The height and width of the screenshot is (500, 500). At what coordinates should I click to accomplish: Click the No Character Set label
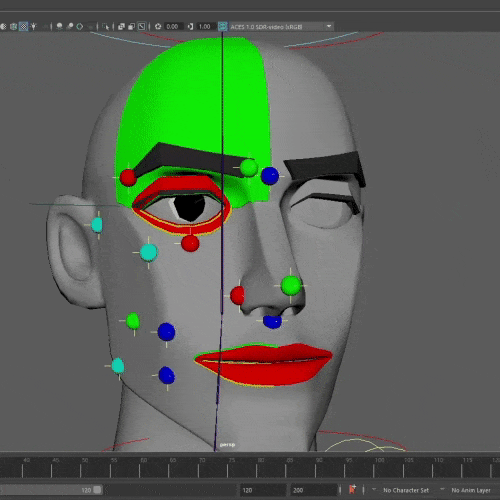[x=406, y=490]
